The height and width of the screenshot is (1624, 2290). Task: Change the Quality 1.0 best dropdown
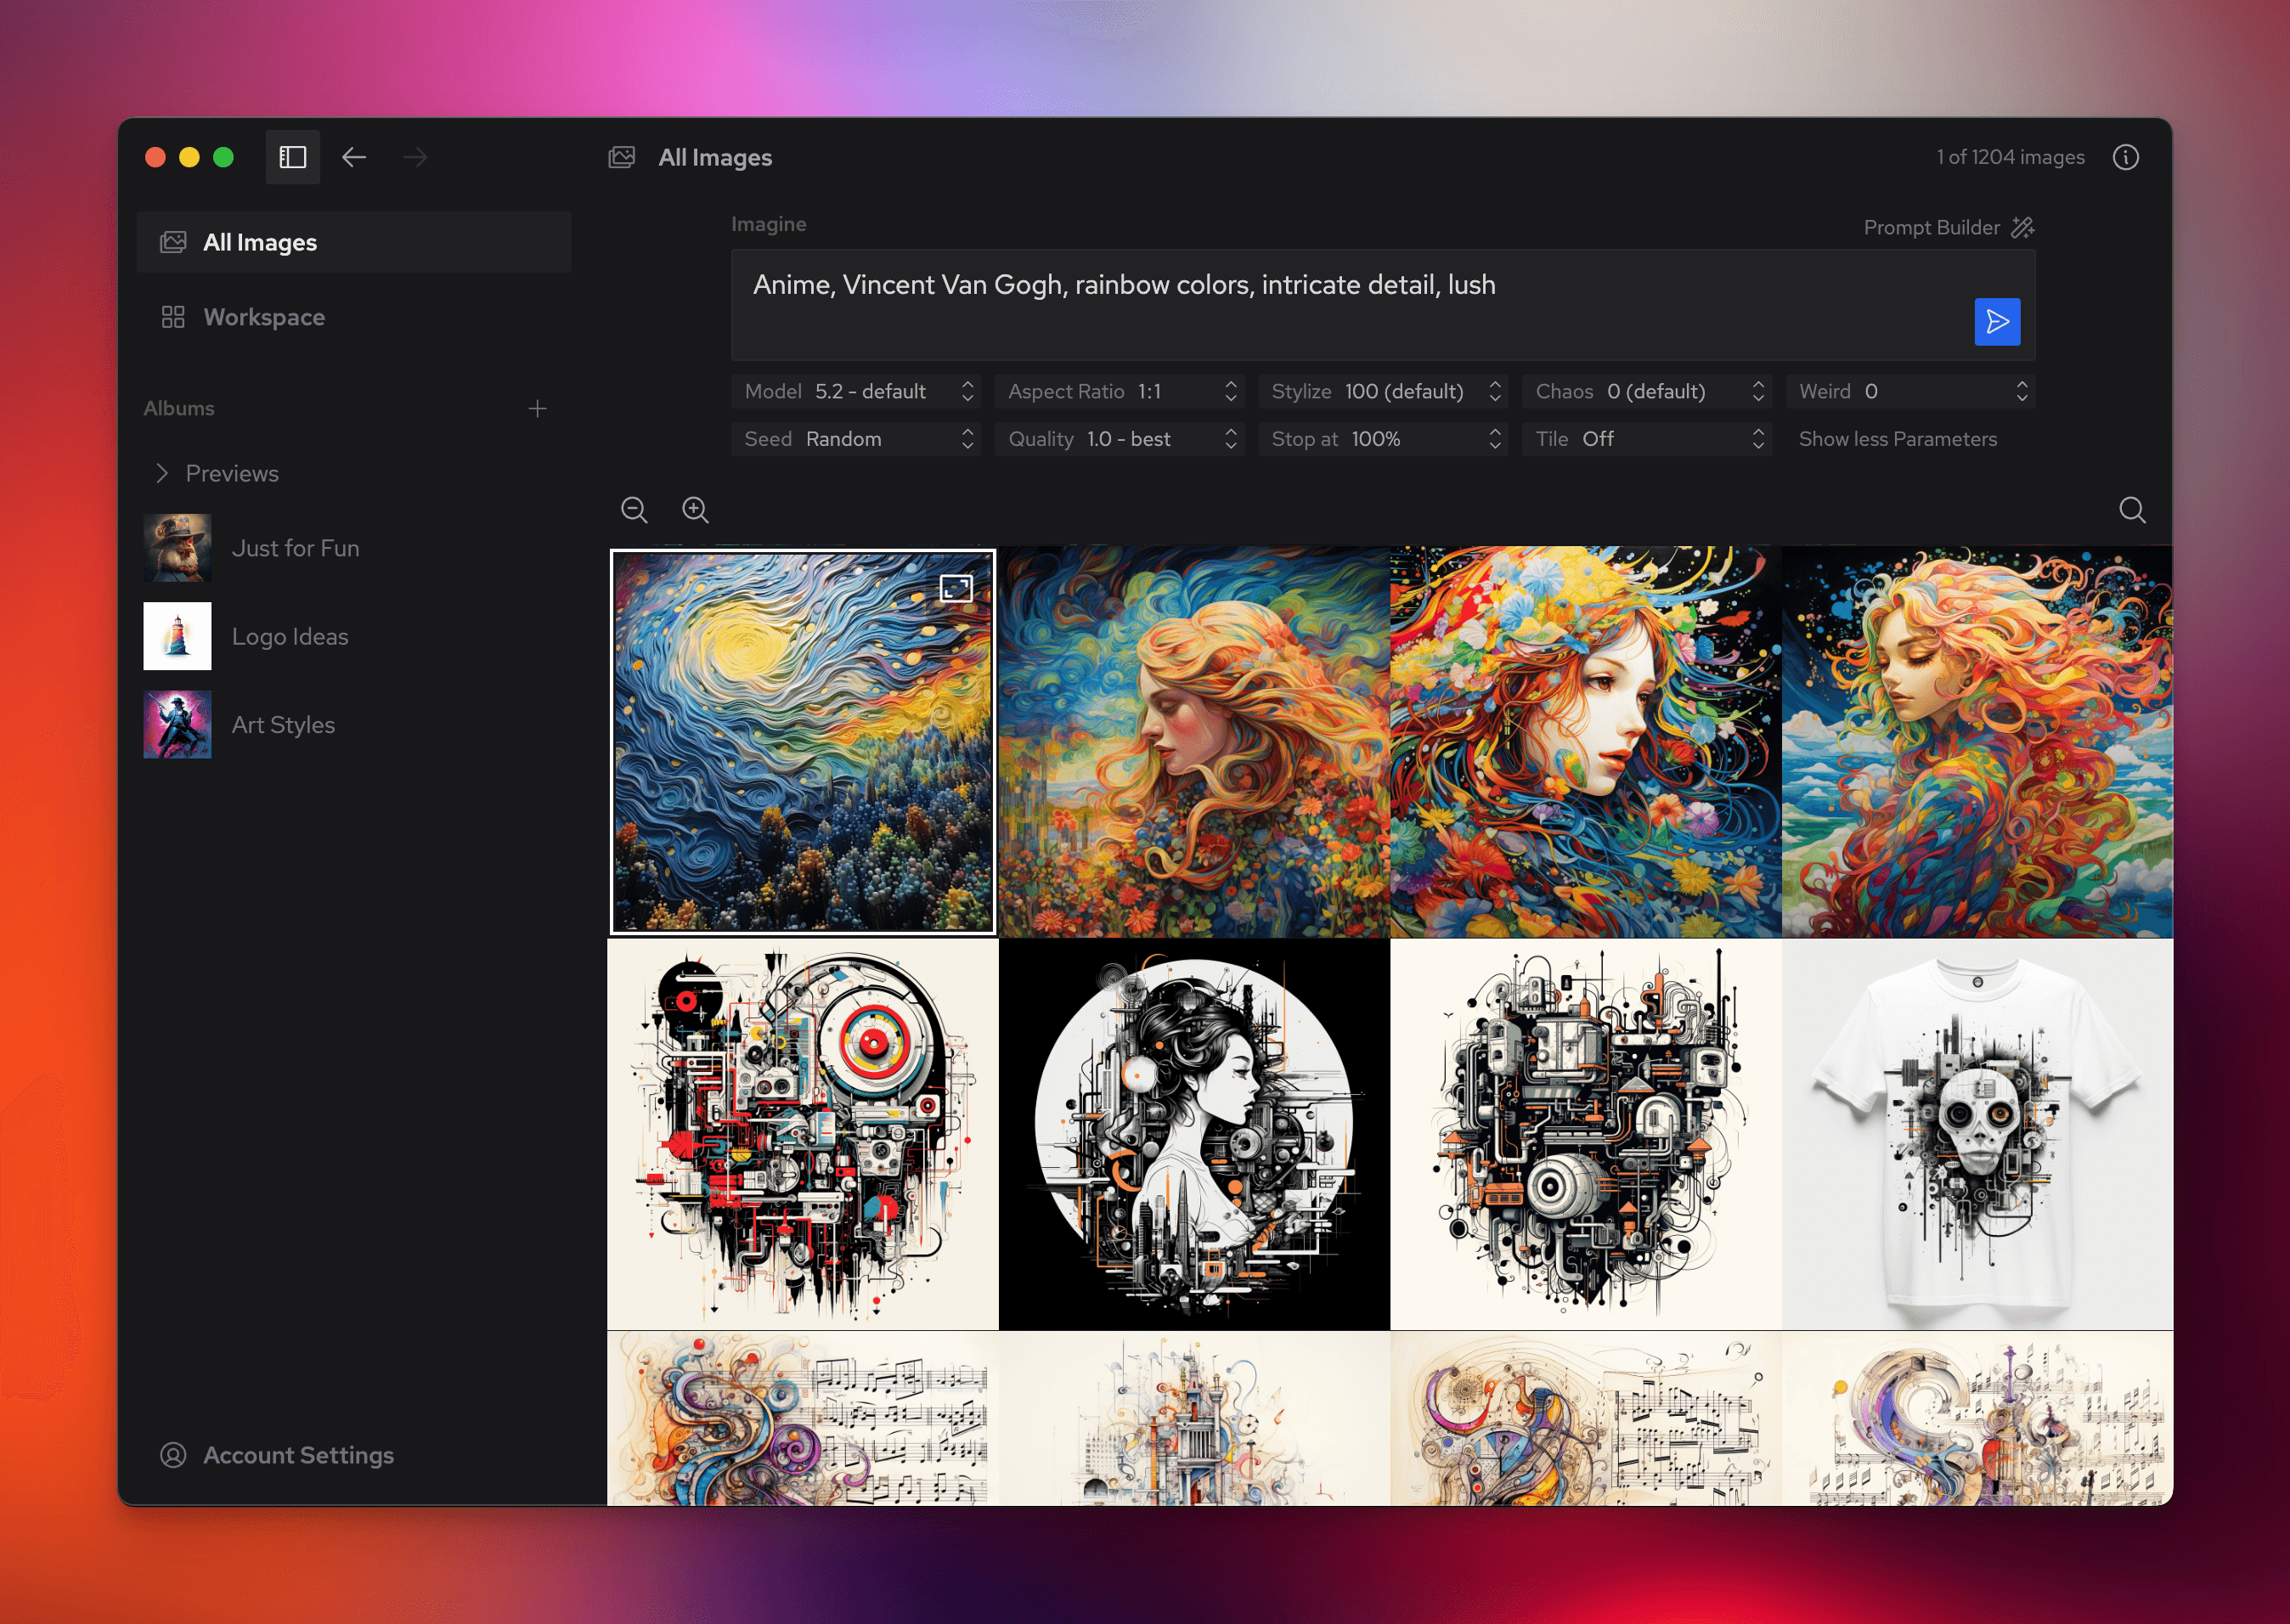[1119, 439]
